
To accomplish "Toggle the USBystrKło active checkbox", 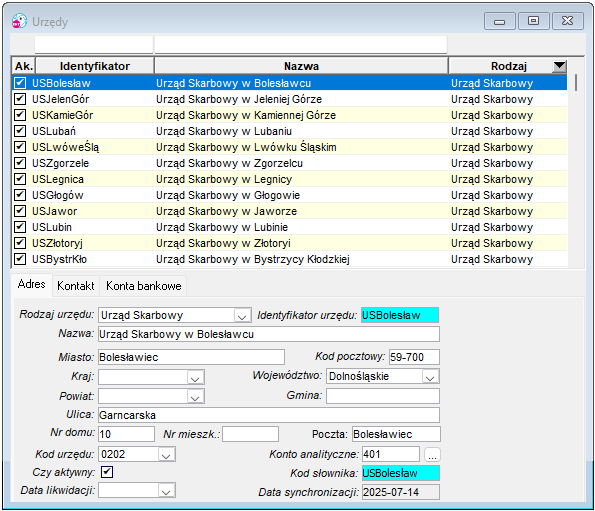I will [20, 259].
